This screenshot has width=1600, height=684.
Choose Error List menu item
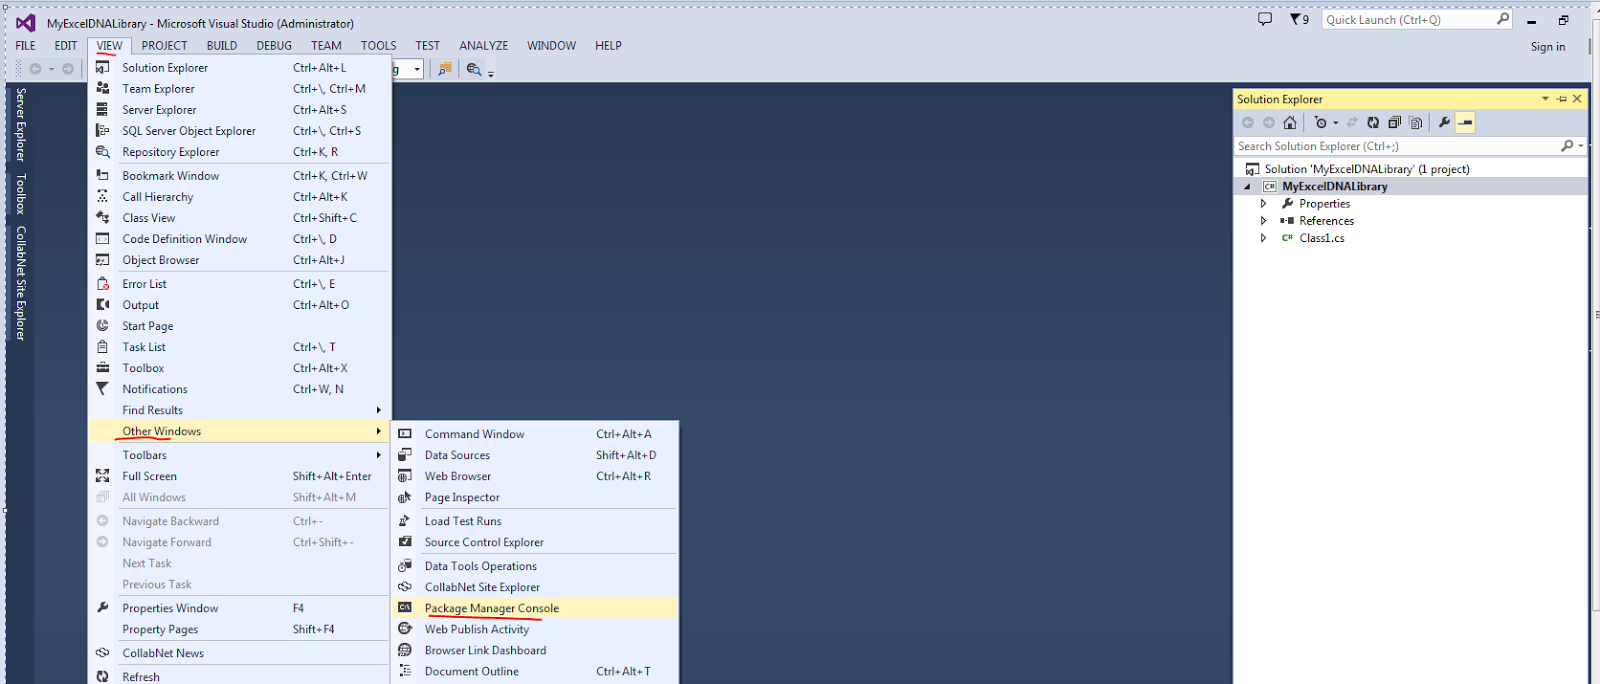click(x=239, y=284)
